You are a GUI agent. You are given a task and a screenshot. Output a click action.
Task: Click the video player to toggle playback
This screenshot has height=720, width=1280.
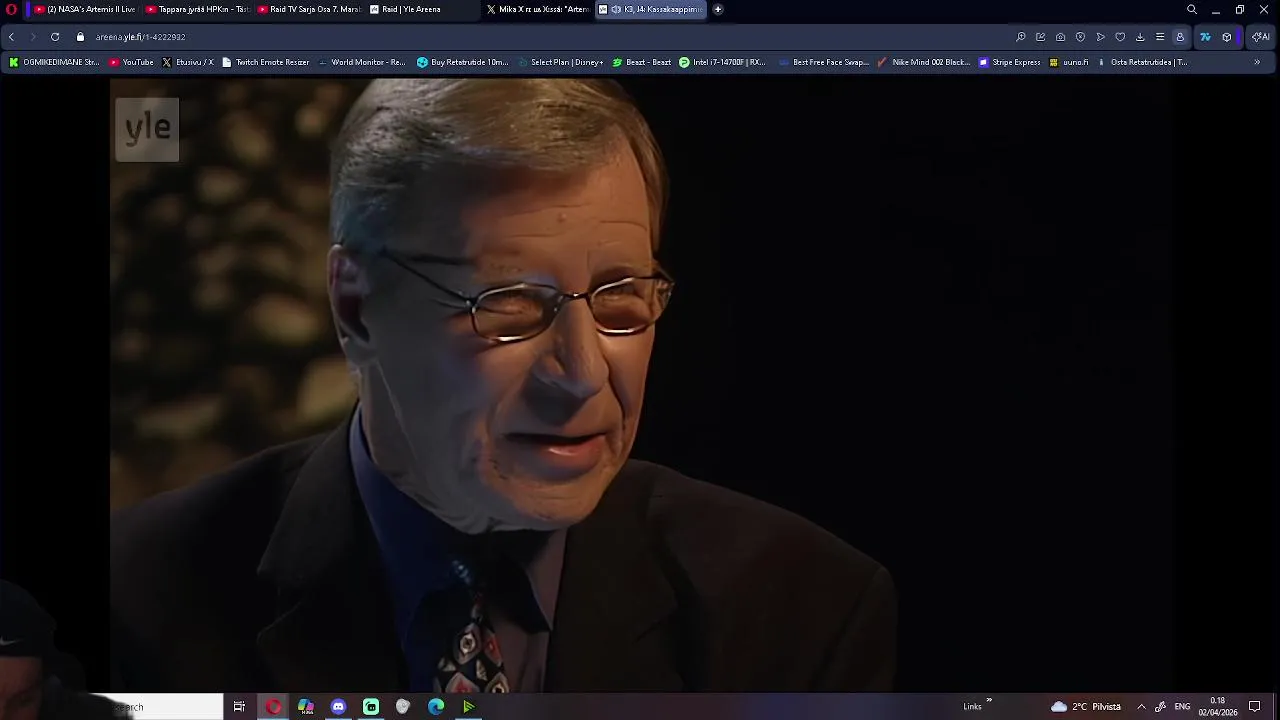click(640, 385)
